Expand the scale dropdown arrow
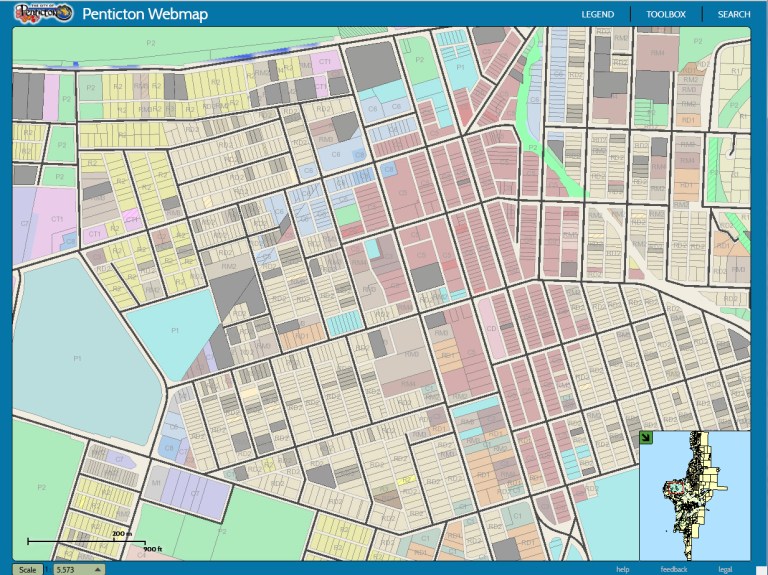This screenshot has width=768, height=575. click(97, 569)
